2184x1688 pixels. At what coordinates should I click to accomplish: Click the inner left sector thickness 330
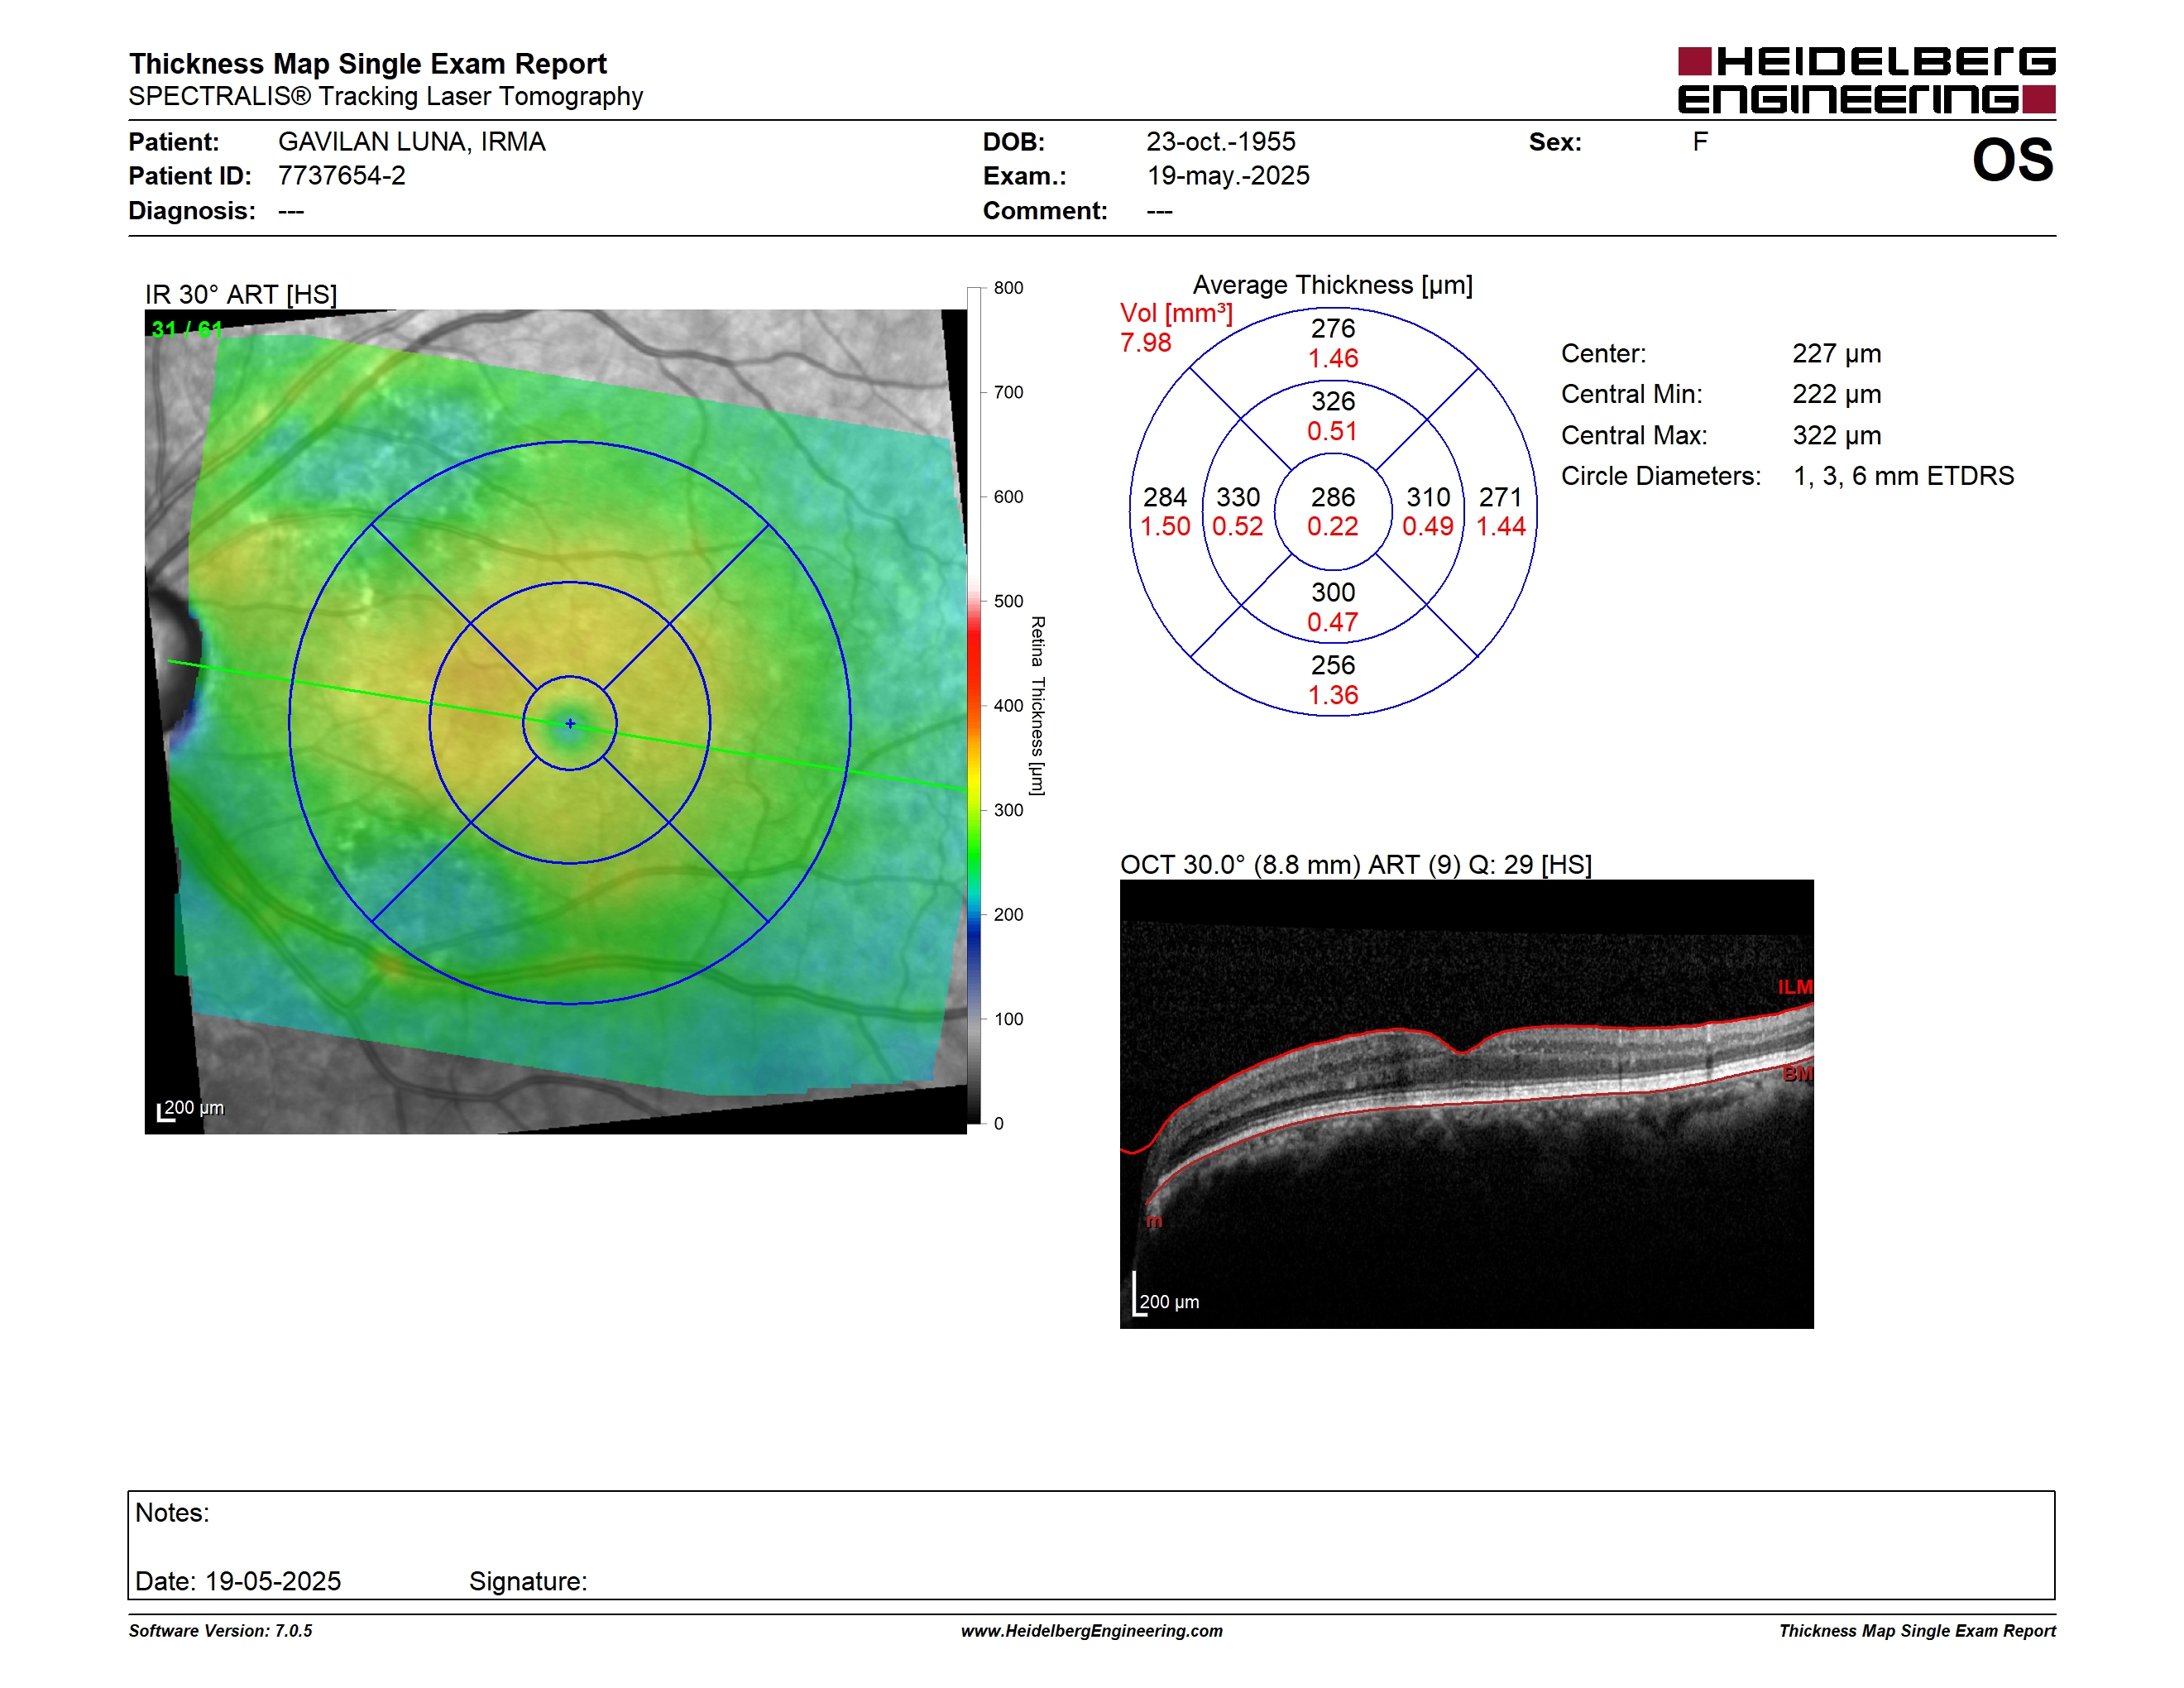tap(1238, 497)
